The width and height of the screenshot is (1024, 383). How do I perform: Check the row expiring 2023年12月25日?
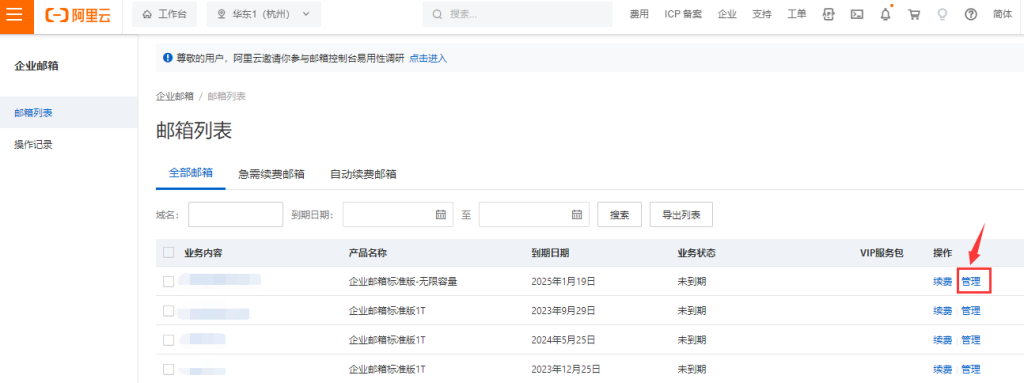[168, 369]
